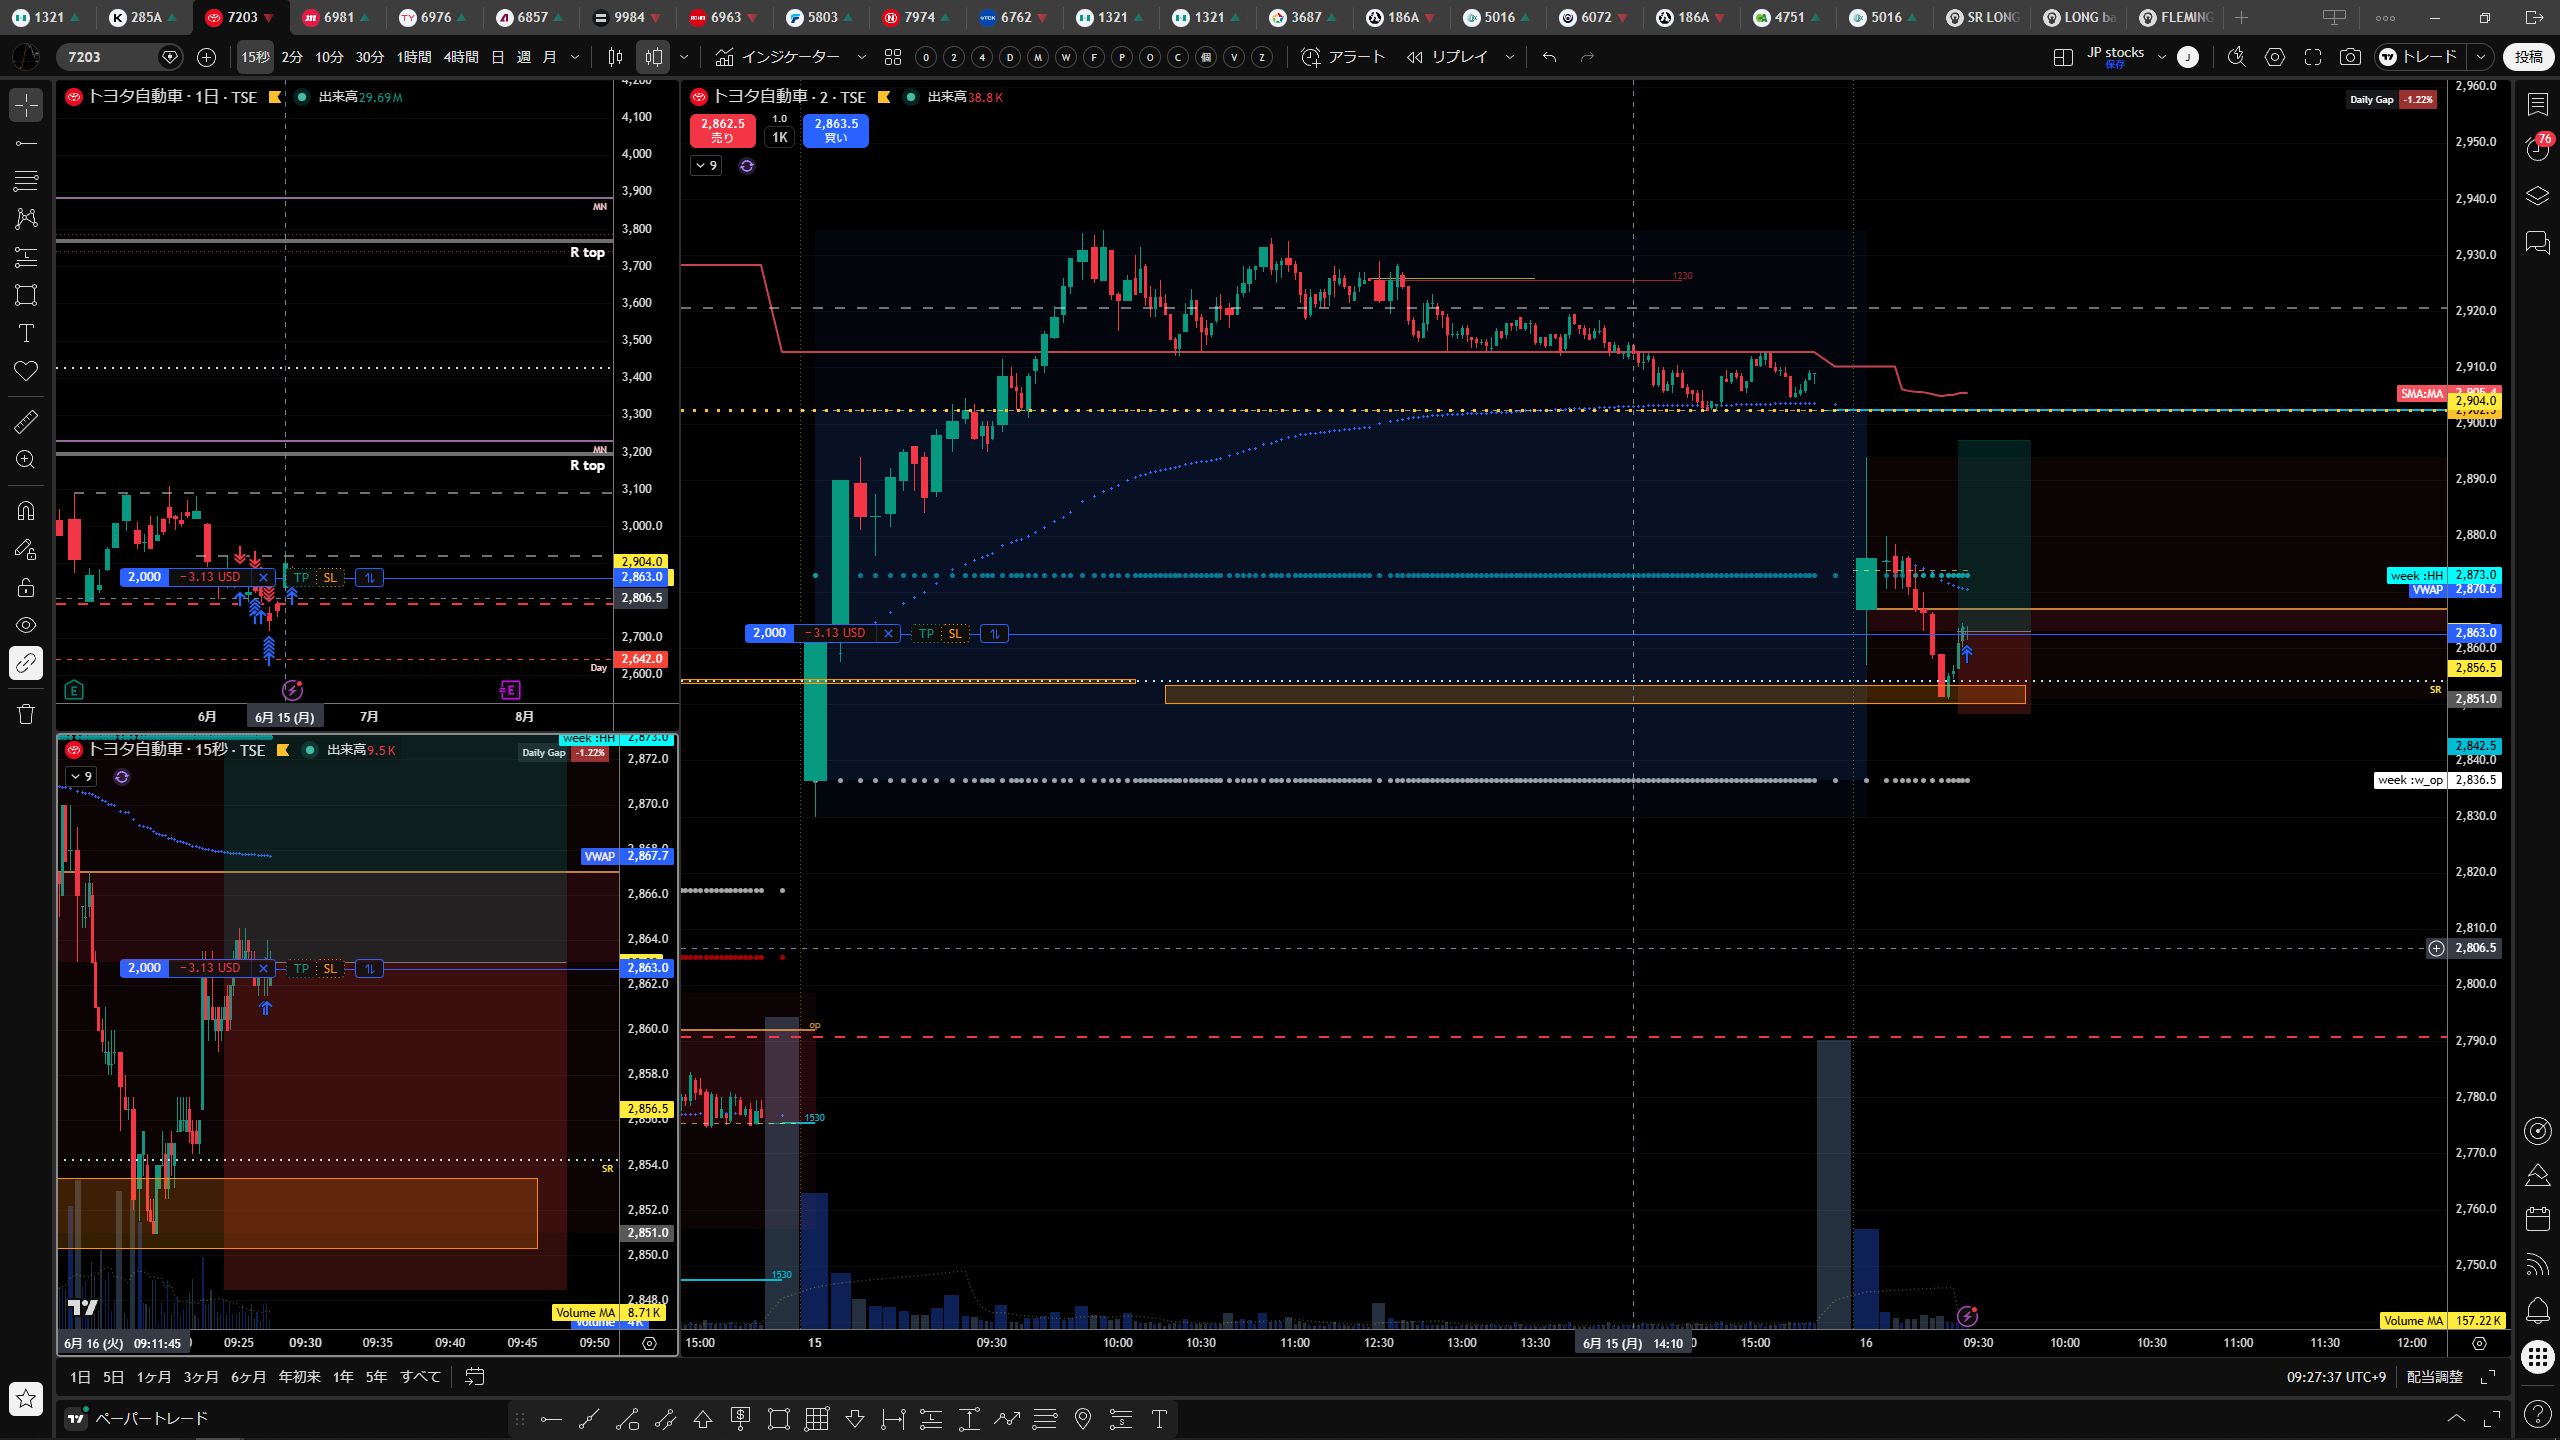The width and height of the screenshot is (2560, 1440).
Task: Create an alert with アラート button
Action: [x=1343, y=57]
